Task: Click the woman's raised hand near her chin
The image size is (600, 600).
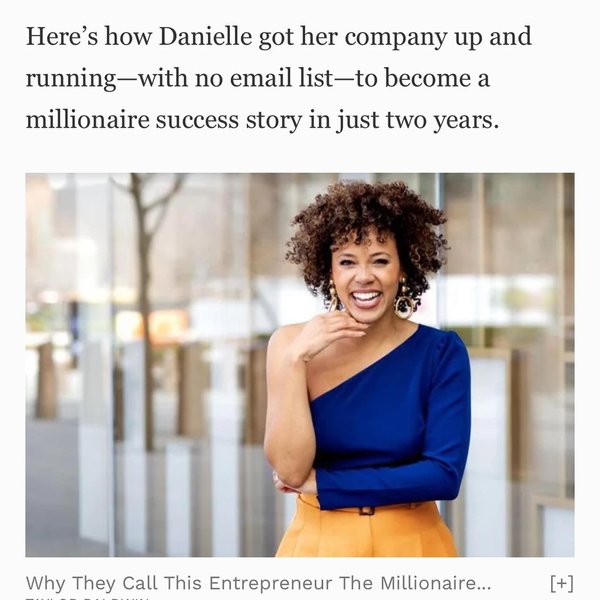Action: 325,330
